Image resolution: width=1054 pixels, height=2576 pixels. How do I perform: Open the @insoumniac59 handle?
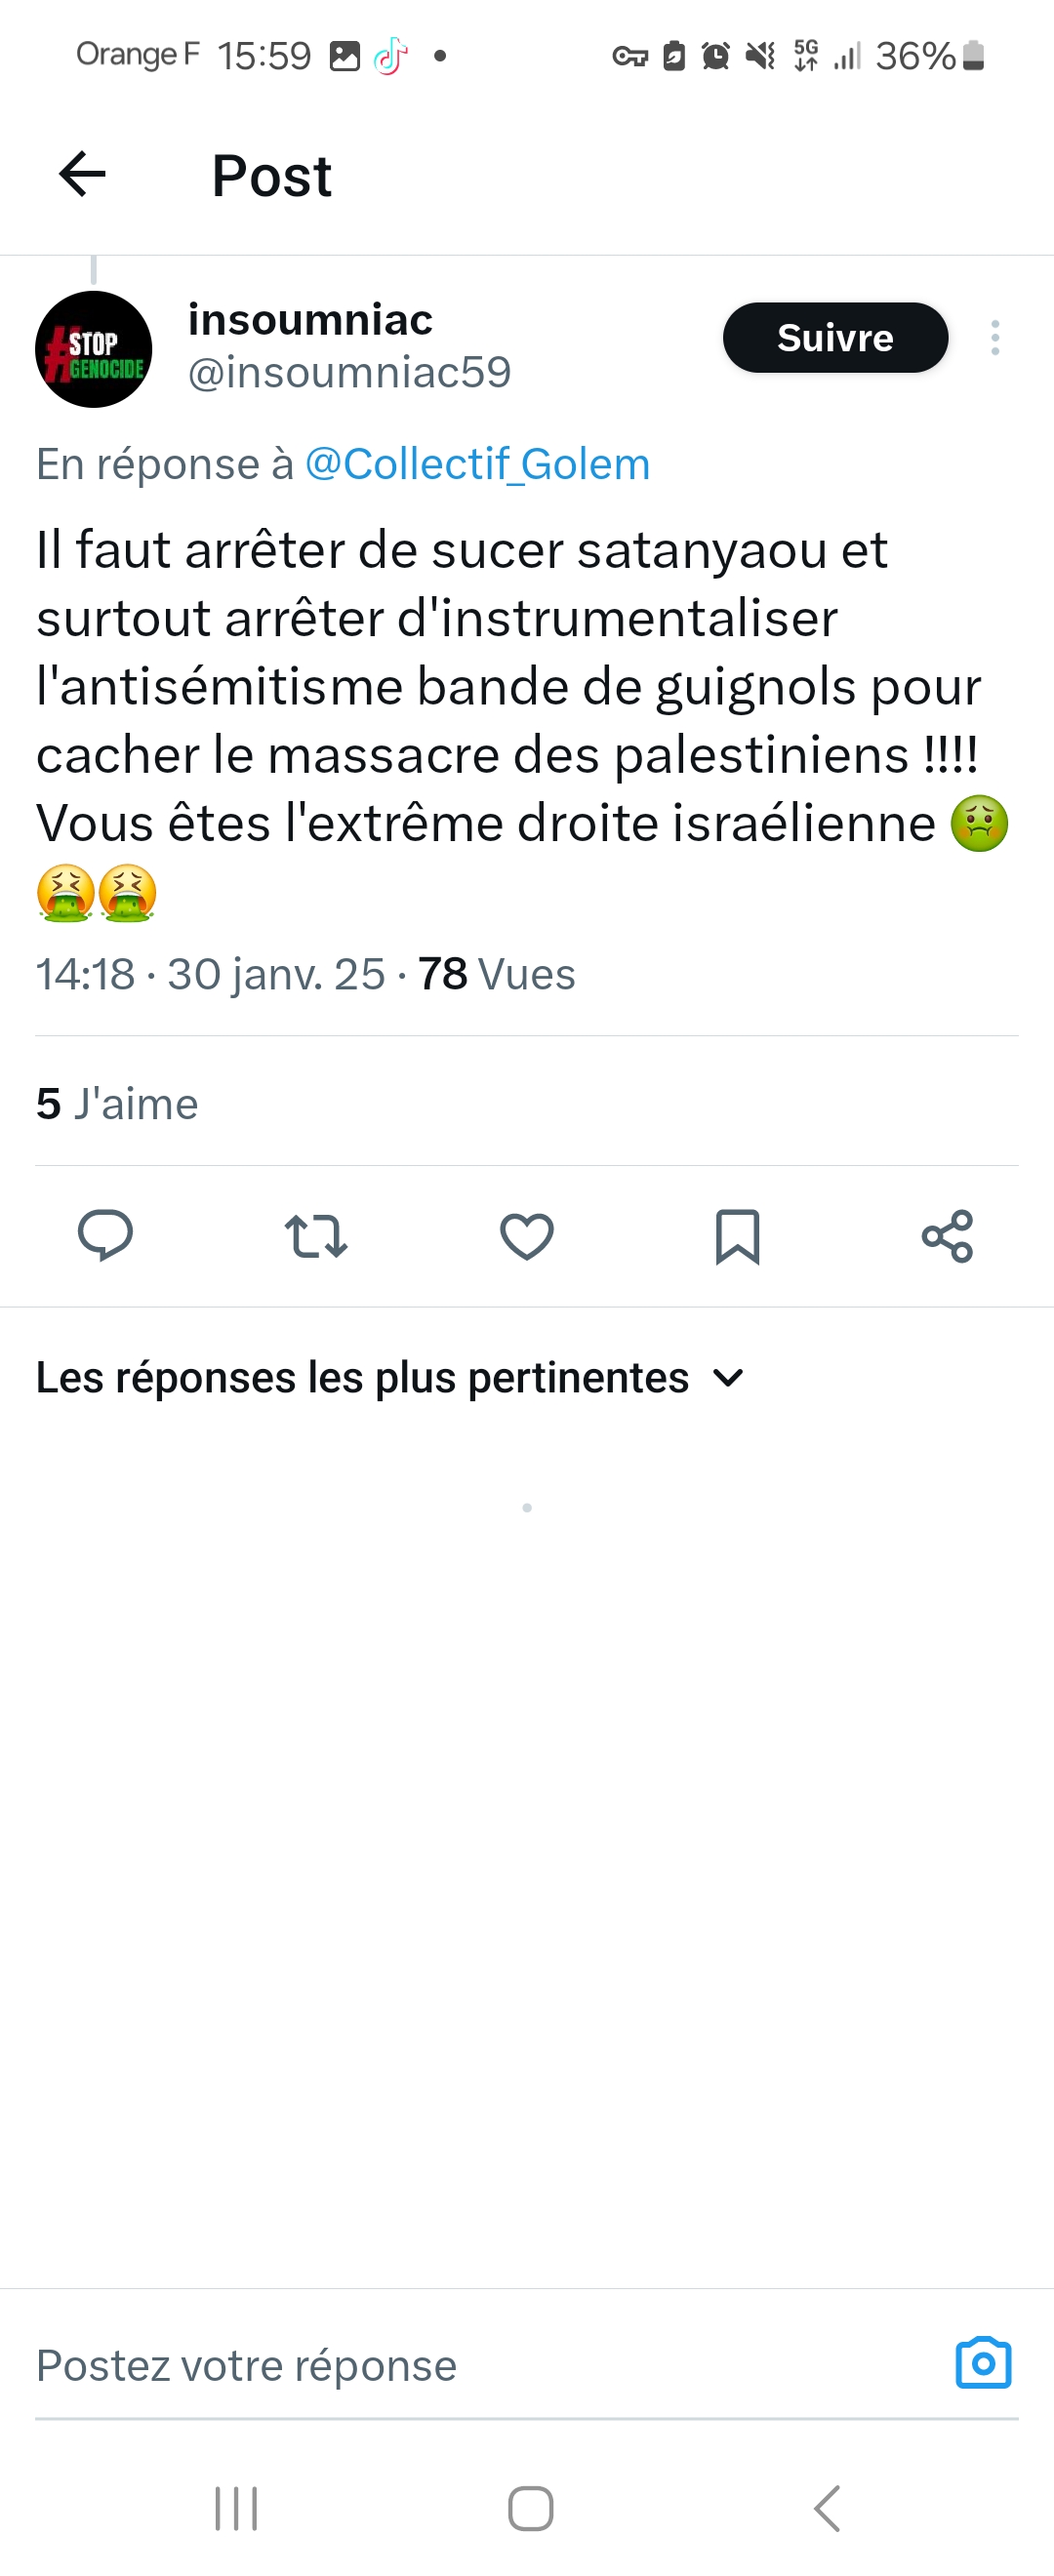pos(349,373)
